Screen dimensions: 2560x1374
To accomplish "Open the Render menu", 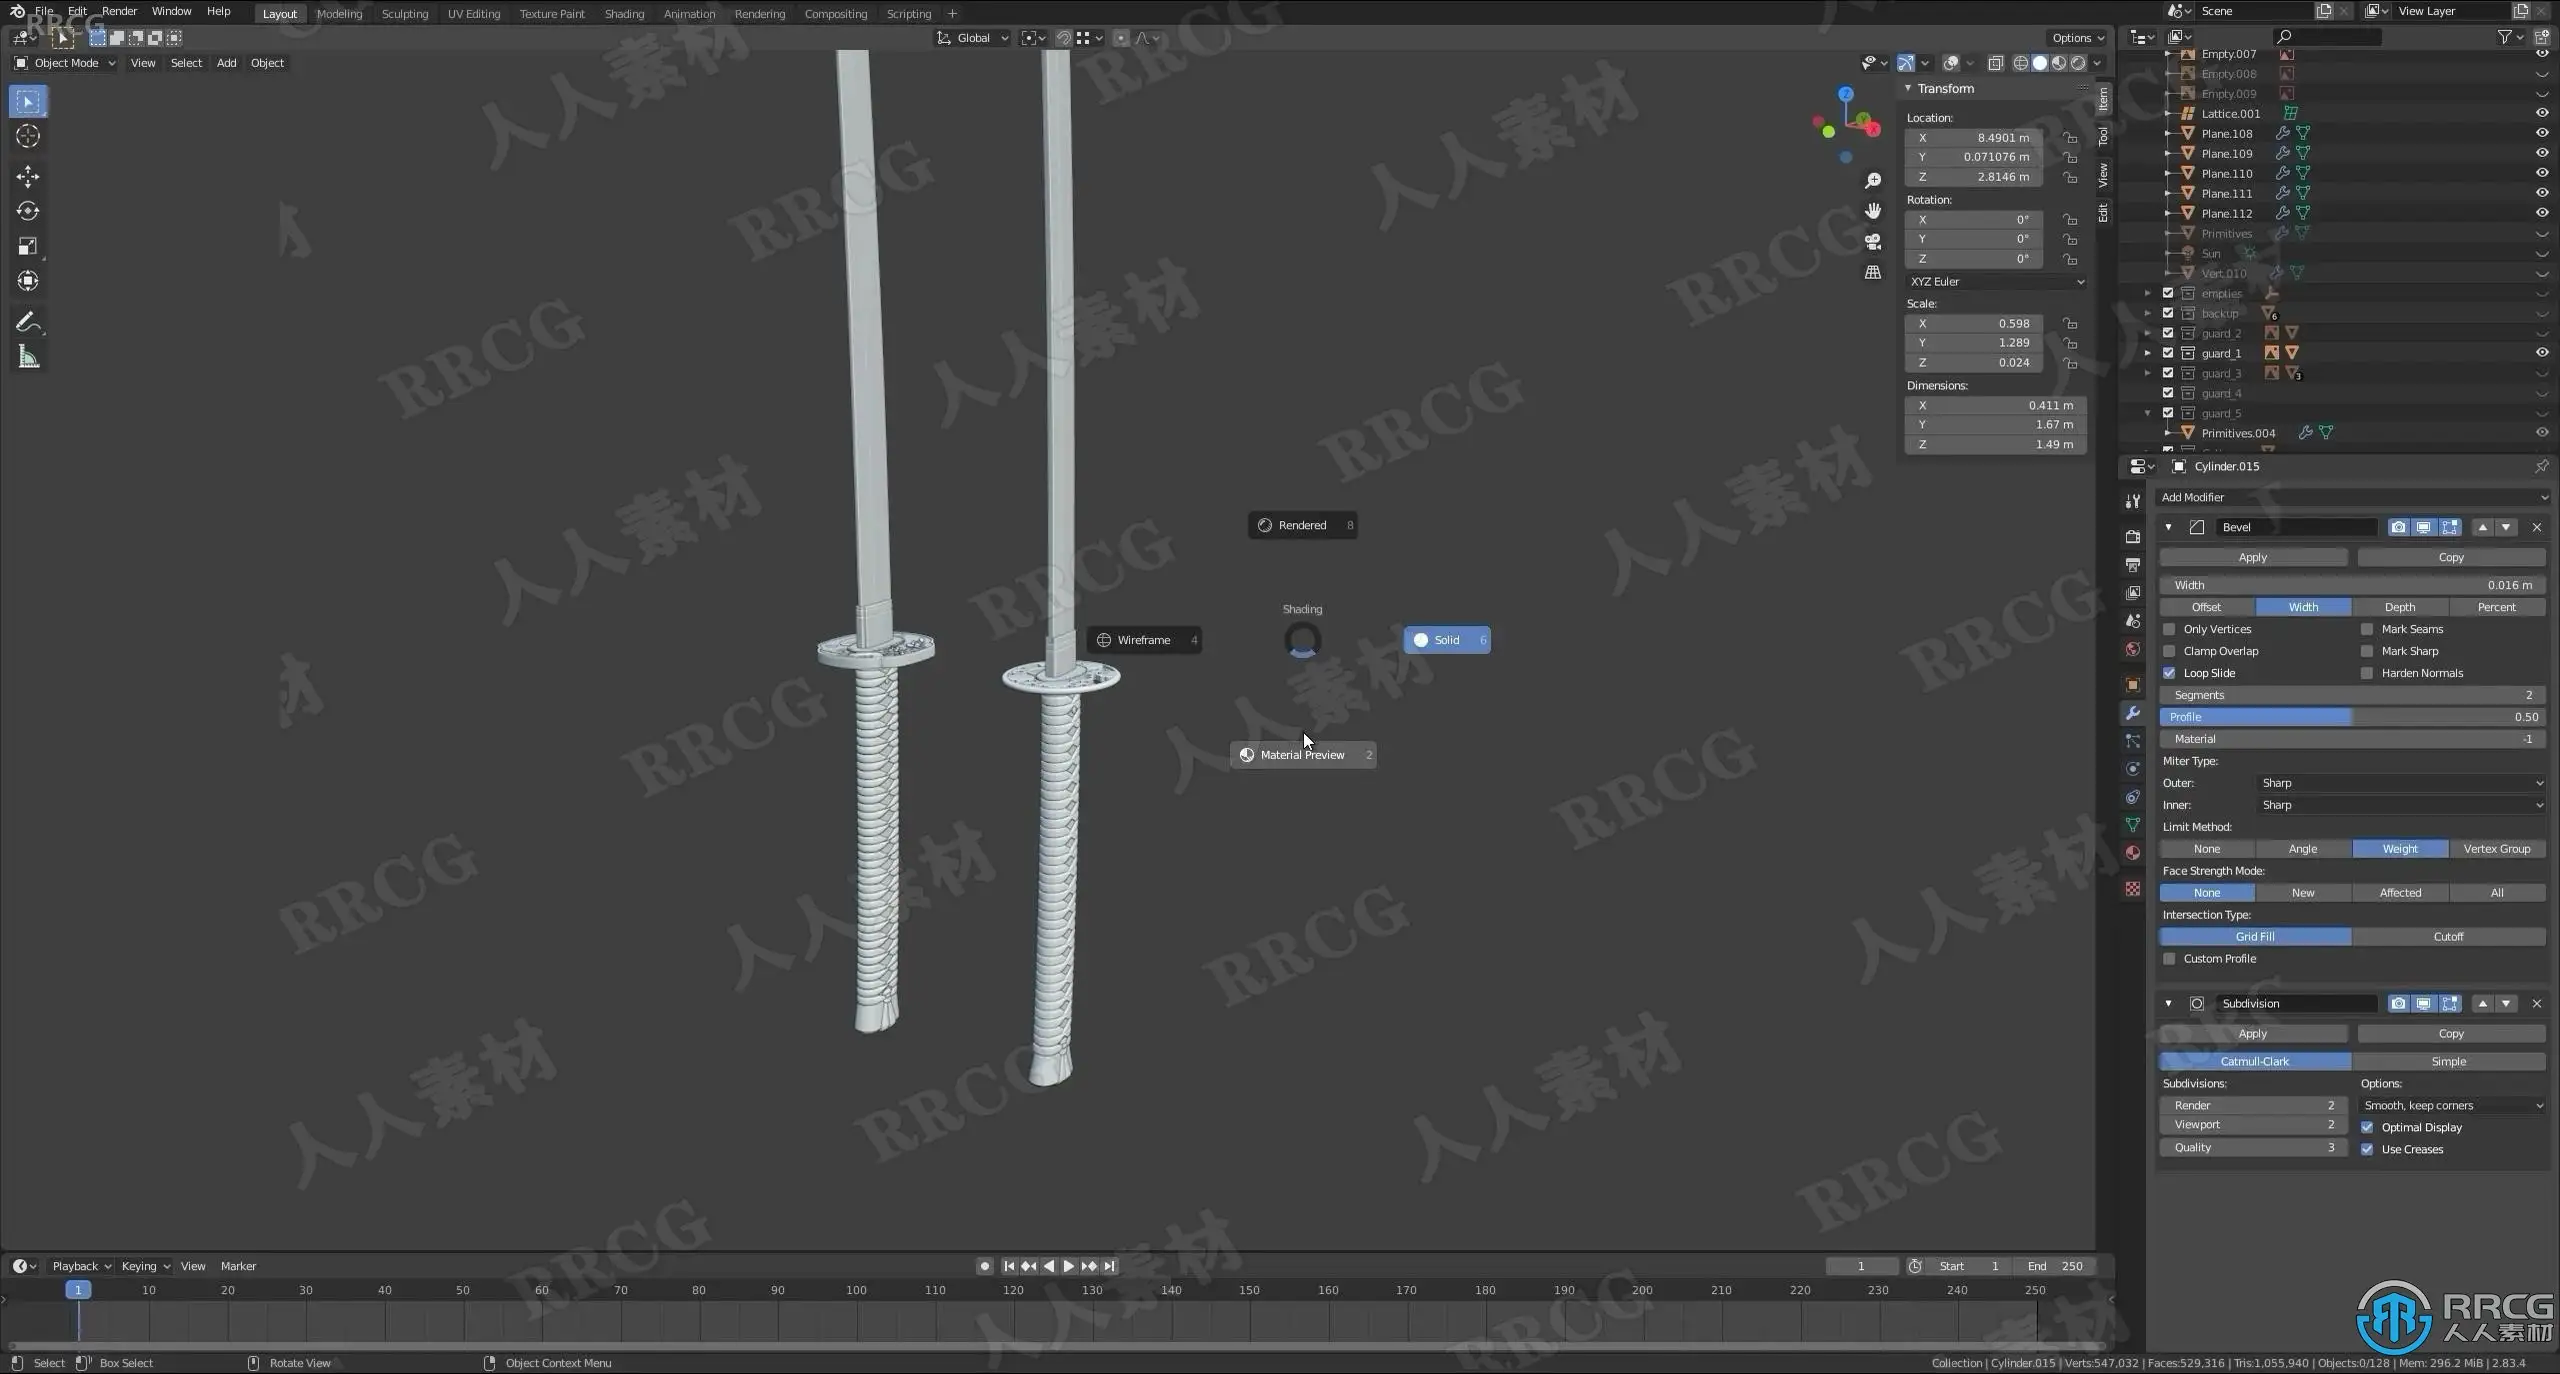I will pyautogui.click(x=119, y=11).
